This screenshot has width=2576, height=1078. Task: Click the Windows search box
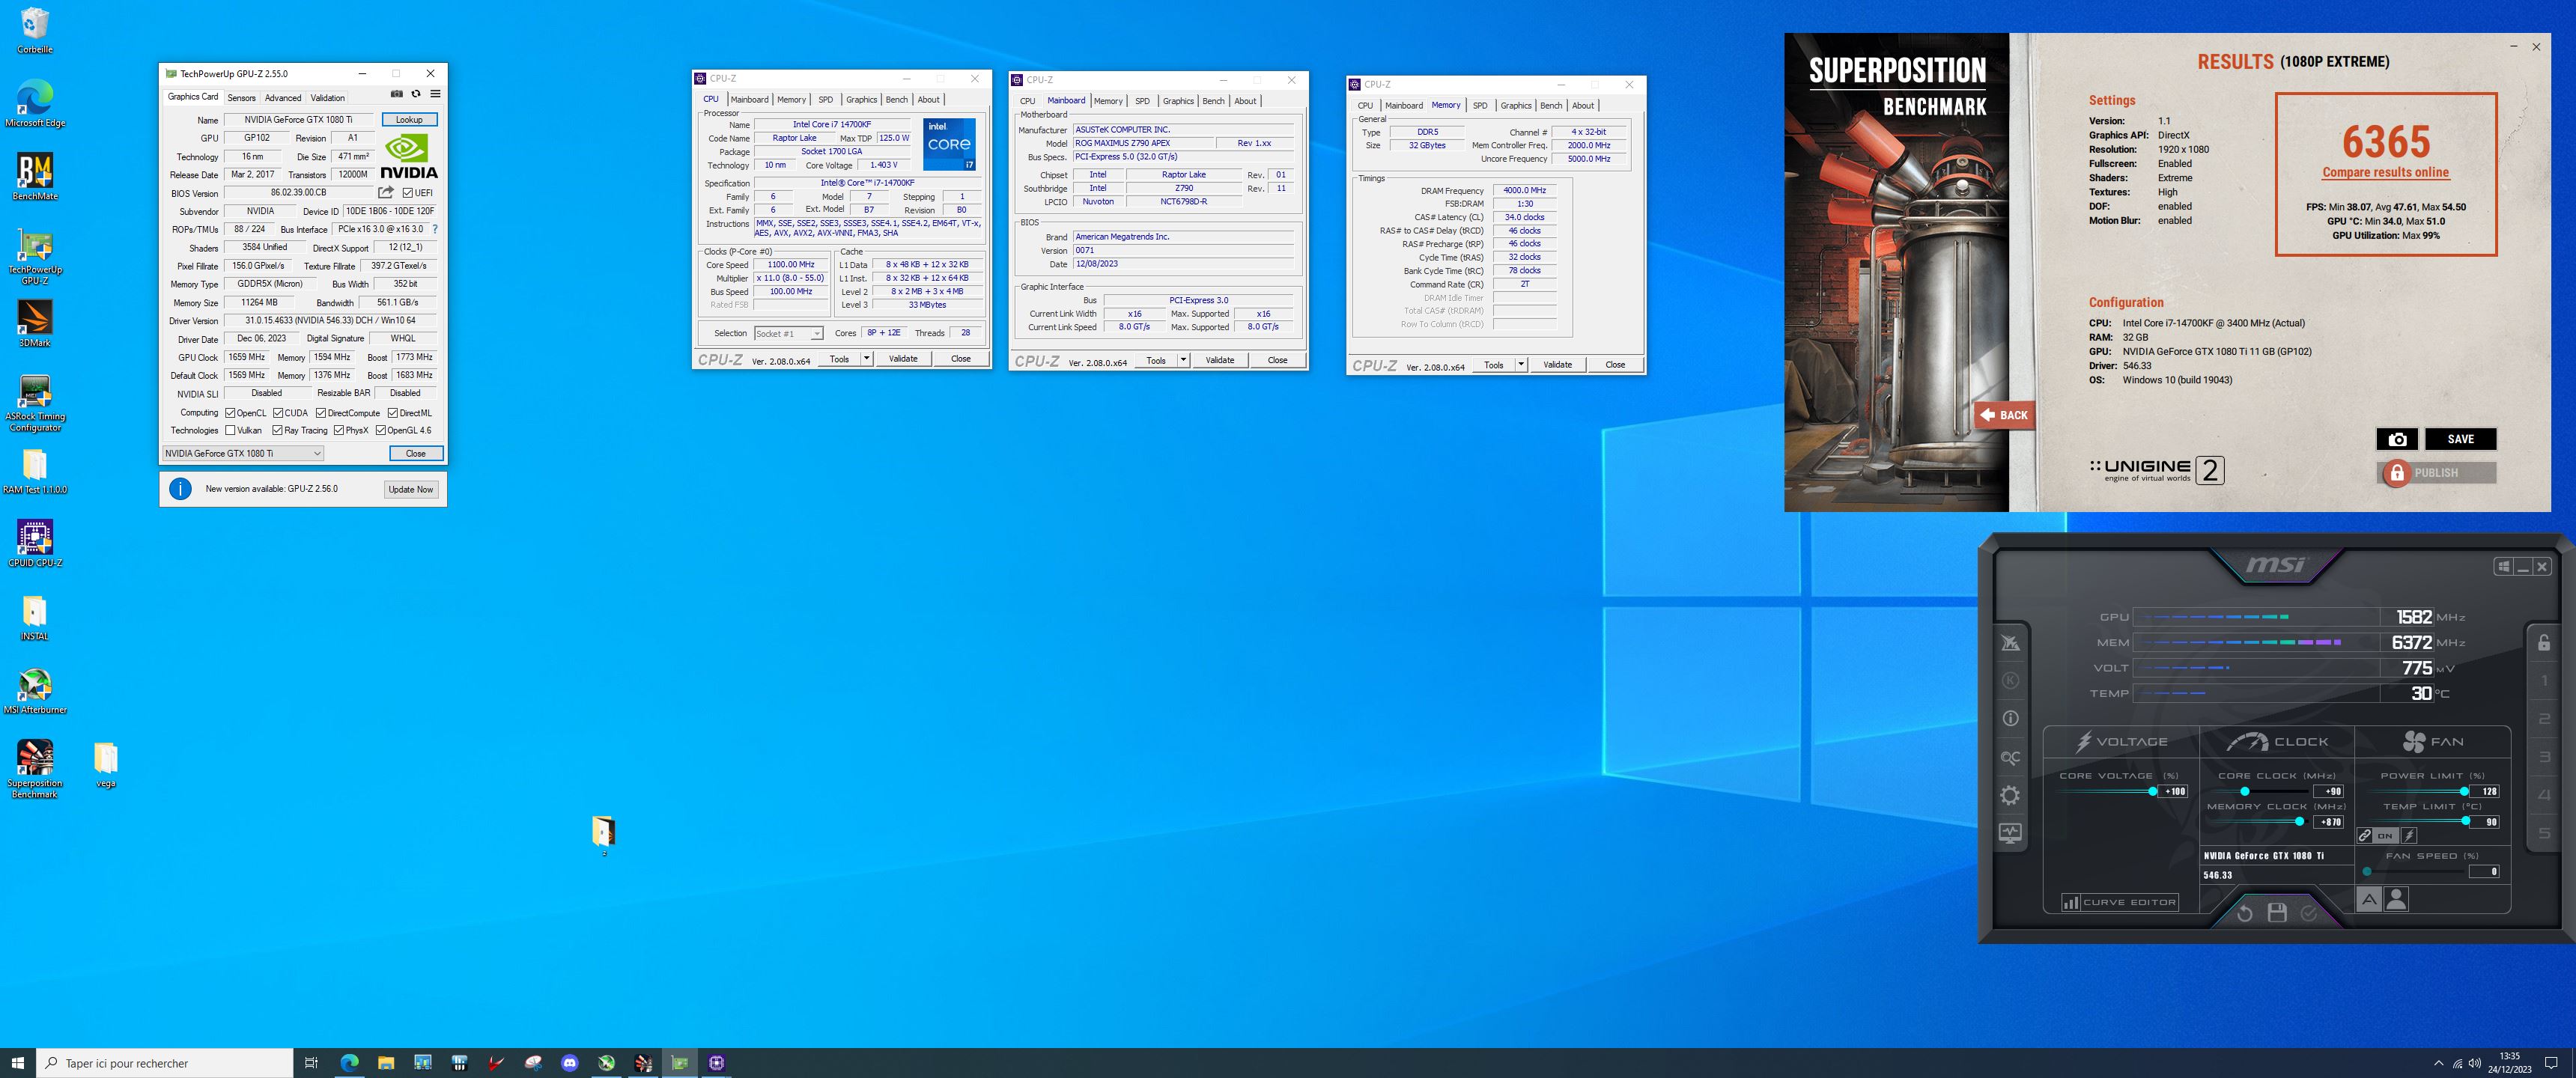(165, 1063)
